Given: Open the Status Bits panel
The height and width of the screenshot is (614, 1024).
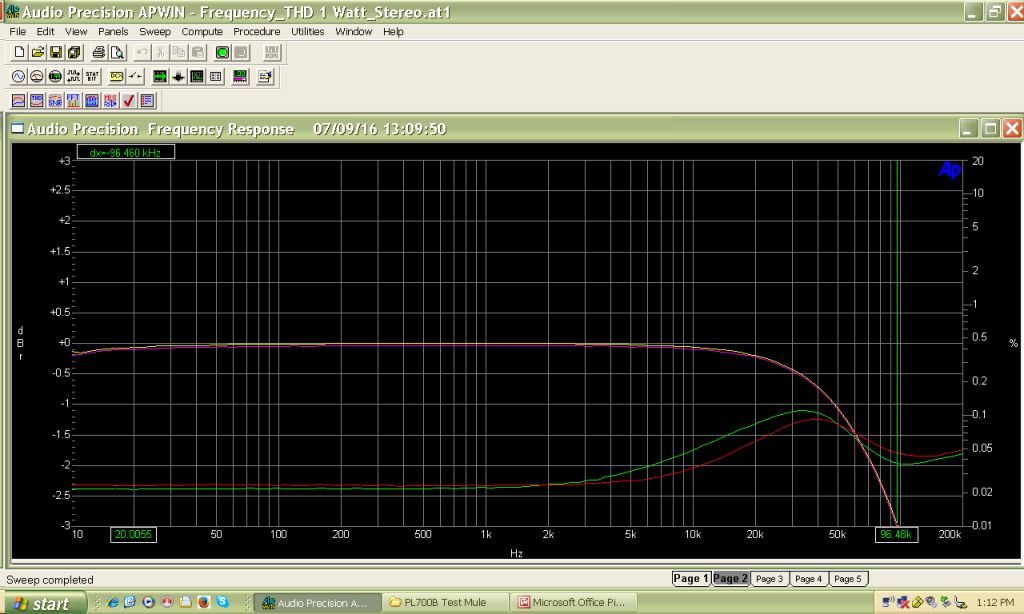Looking at the screenshot, I should pos(92,76).
